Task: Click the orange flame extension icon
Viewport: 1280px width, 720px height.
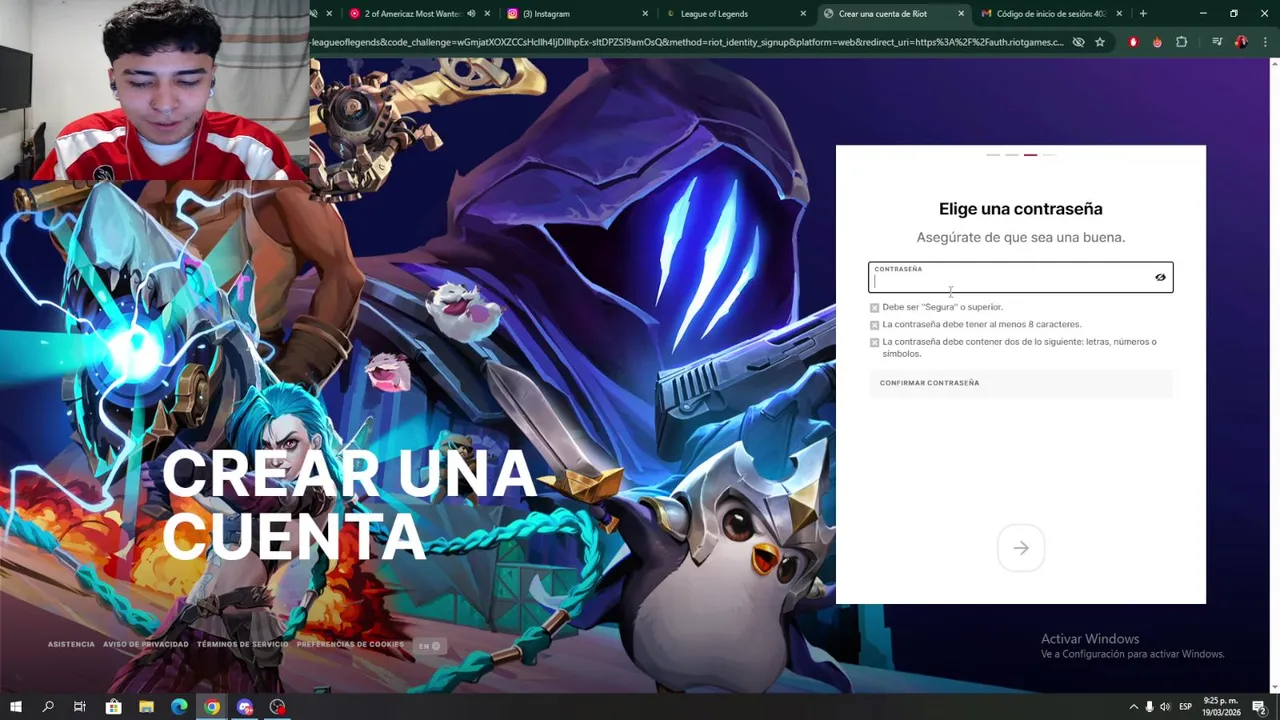Action: [x=1157, y=42]
